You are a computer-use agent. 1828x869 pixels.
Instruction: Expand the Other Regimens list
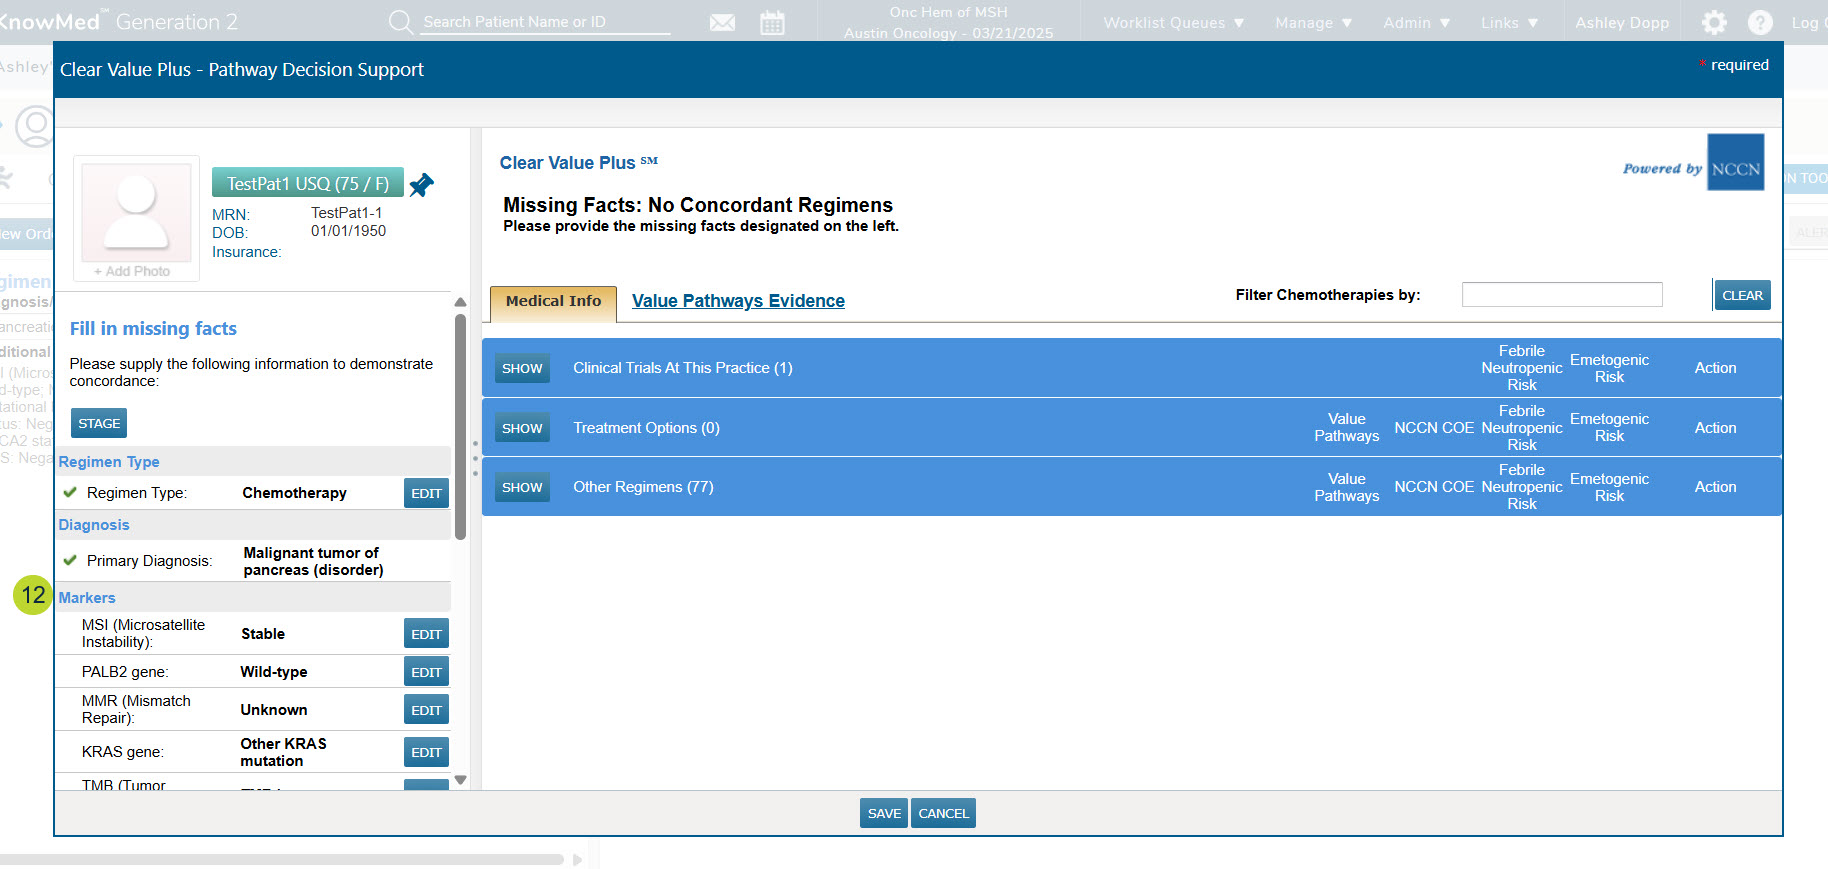pos(522,487)
